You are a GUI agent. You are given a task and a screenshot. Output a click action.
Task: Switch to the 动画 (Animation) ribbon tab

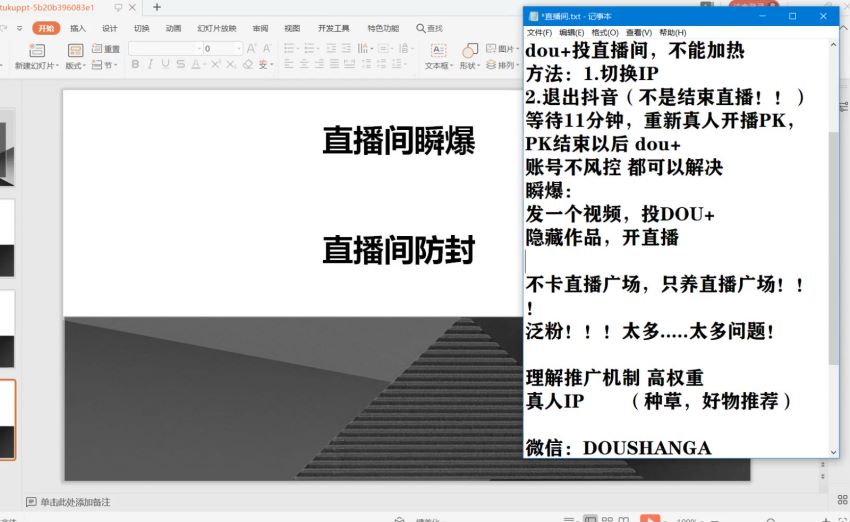[173, 28]
